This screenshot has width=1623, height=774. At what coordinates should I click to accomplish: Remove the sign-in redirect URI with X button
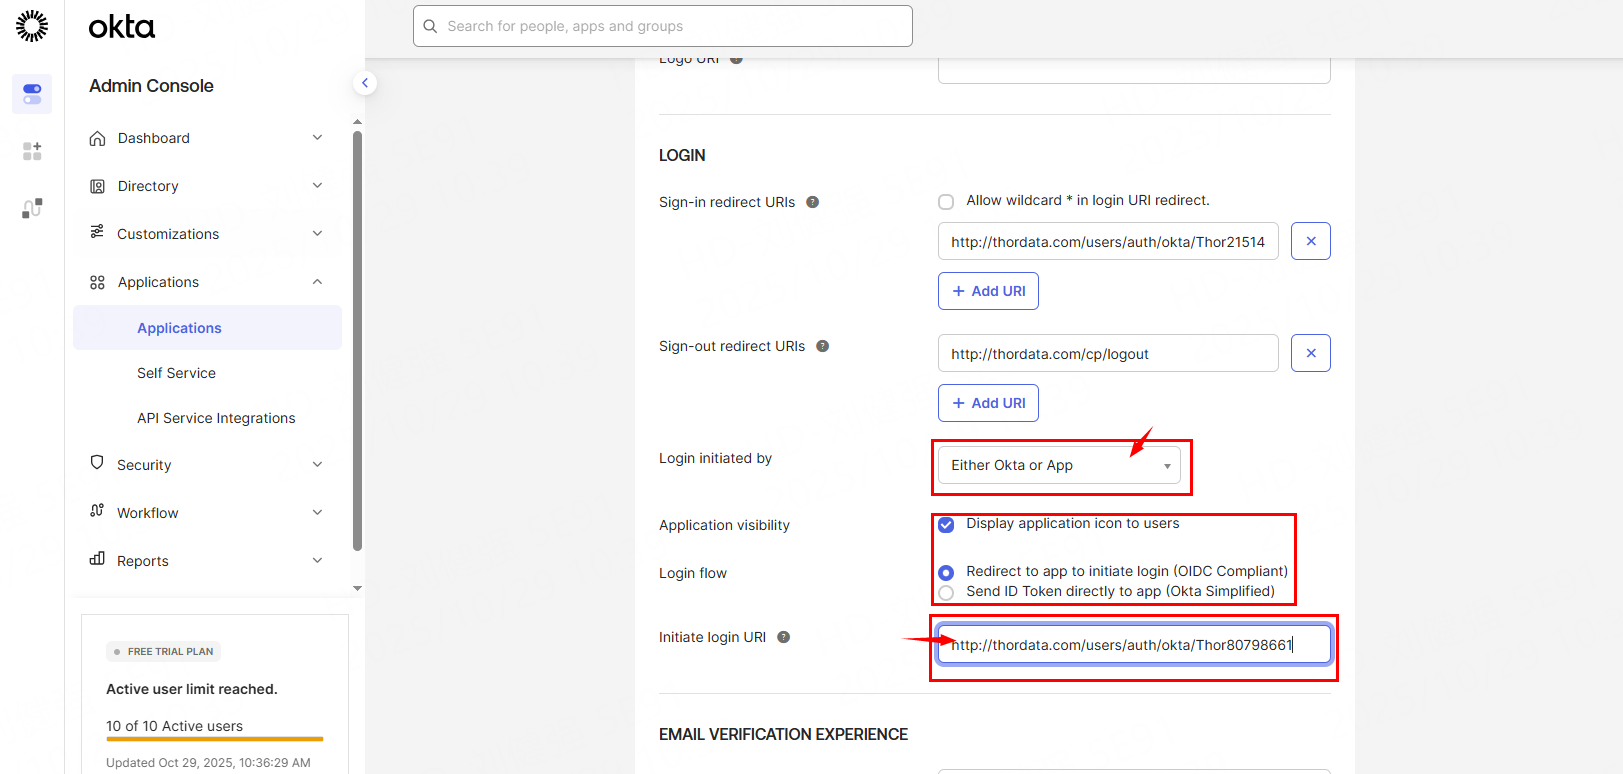[1310, 241]
